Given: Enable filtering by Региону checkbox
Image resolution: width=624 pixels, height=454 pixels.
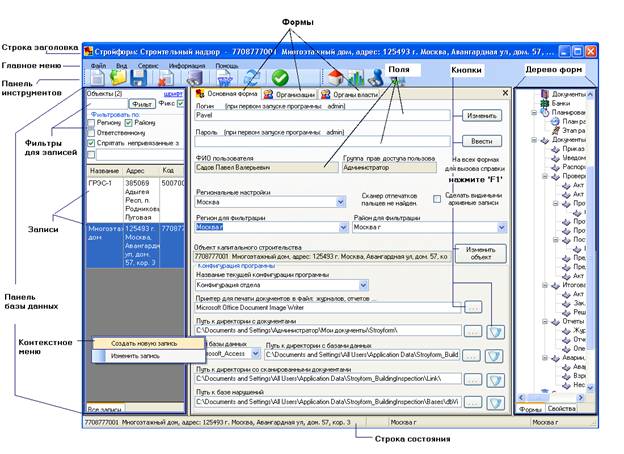Looking at the screenshot, I should click(92, 123).
